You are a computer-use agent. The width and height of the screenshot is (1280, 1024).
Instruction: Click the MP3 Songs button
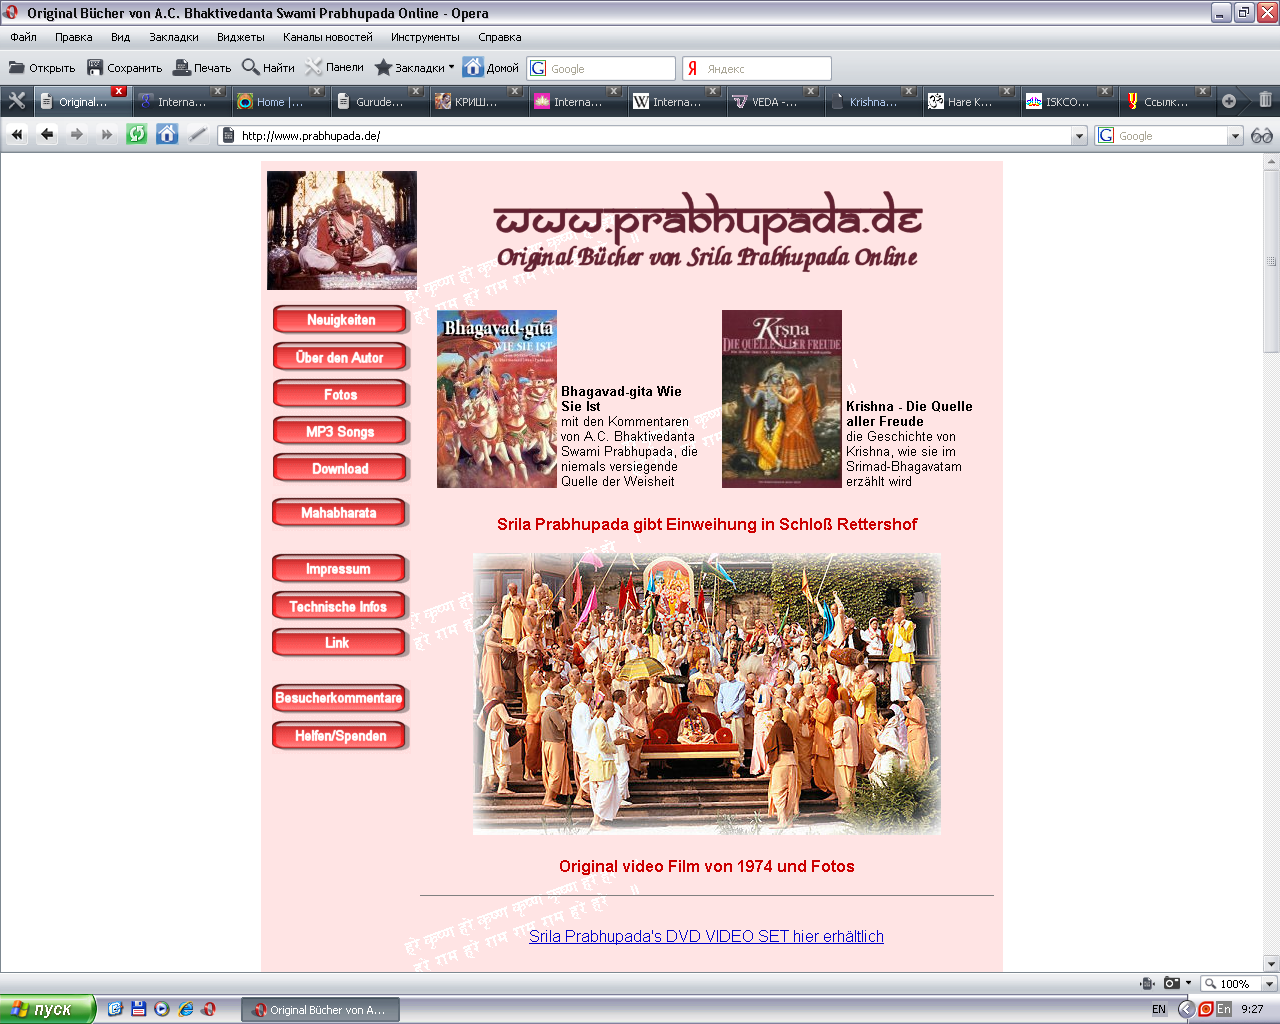(x=340, y=431)
